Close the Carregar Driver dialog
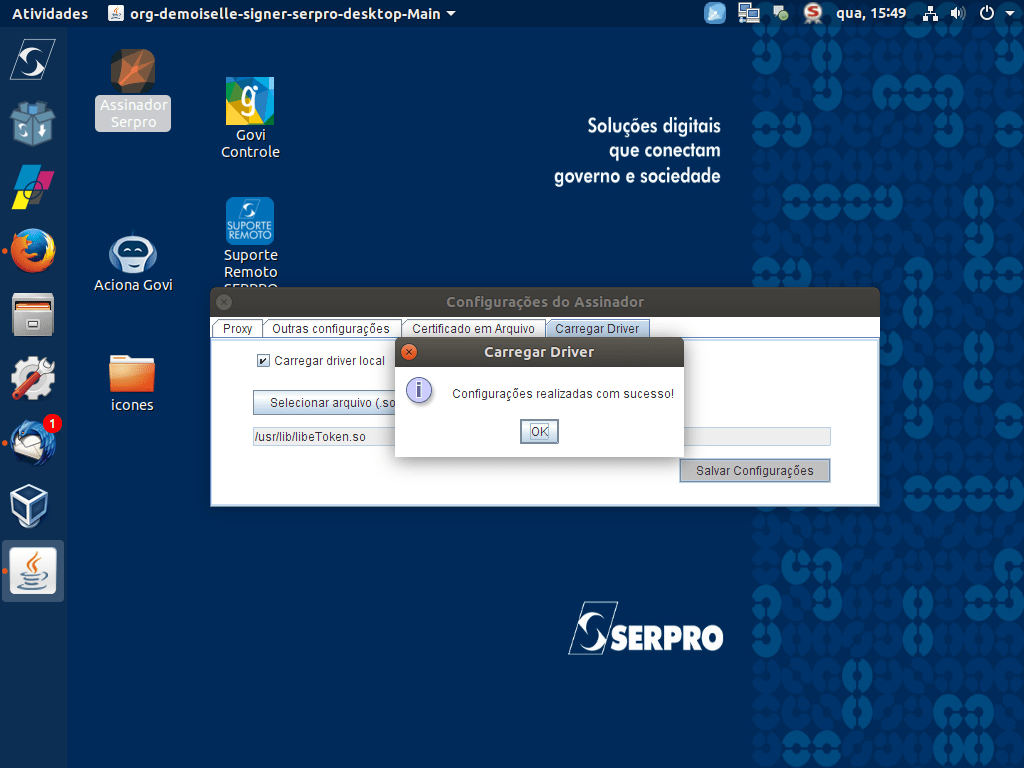The width and height of the screenshot is (1024, 768). pos(409,352)
